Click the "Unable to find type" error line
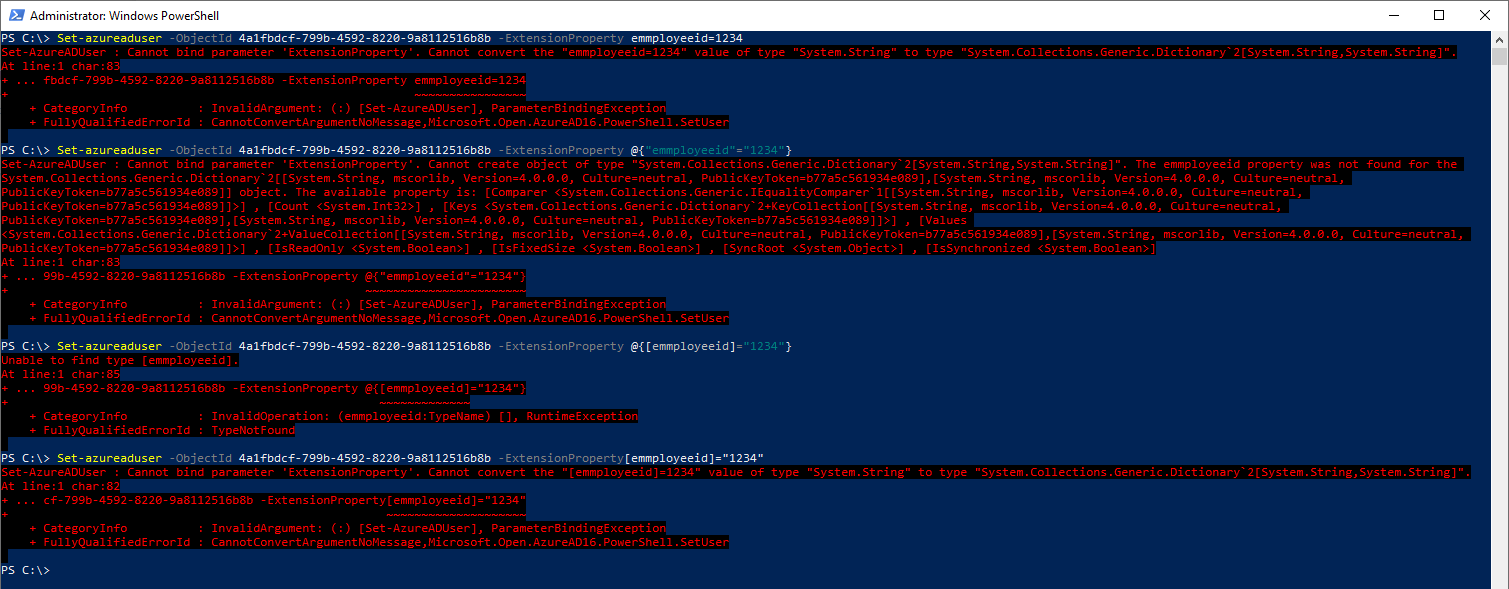 tap(120, 360)
